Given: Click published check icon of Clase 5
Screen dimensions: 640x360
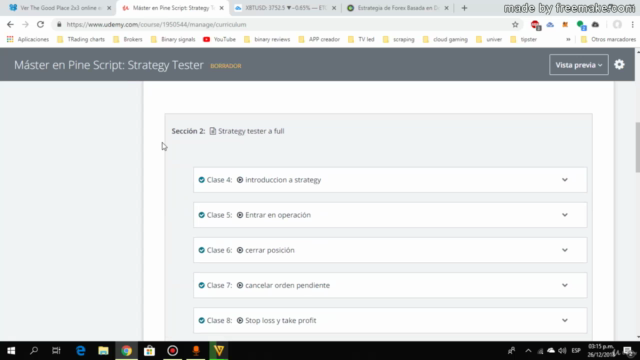Looking at the screenshot, I should (201, 215).
